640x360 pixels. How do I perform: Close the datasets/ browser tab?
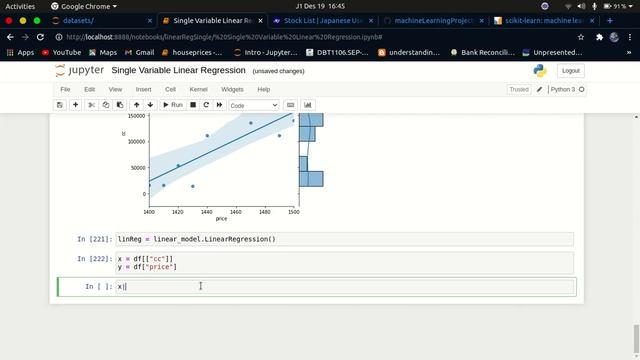click(150, 20)
